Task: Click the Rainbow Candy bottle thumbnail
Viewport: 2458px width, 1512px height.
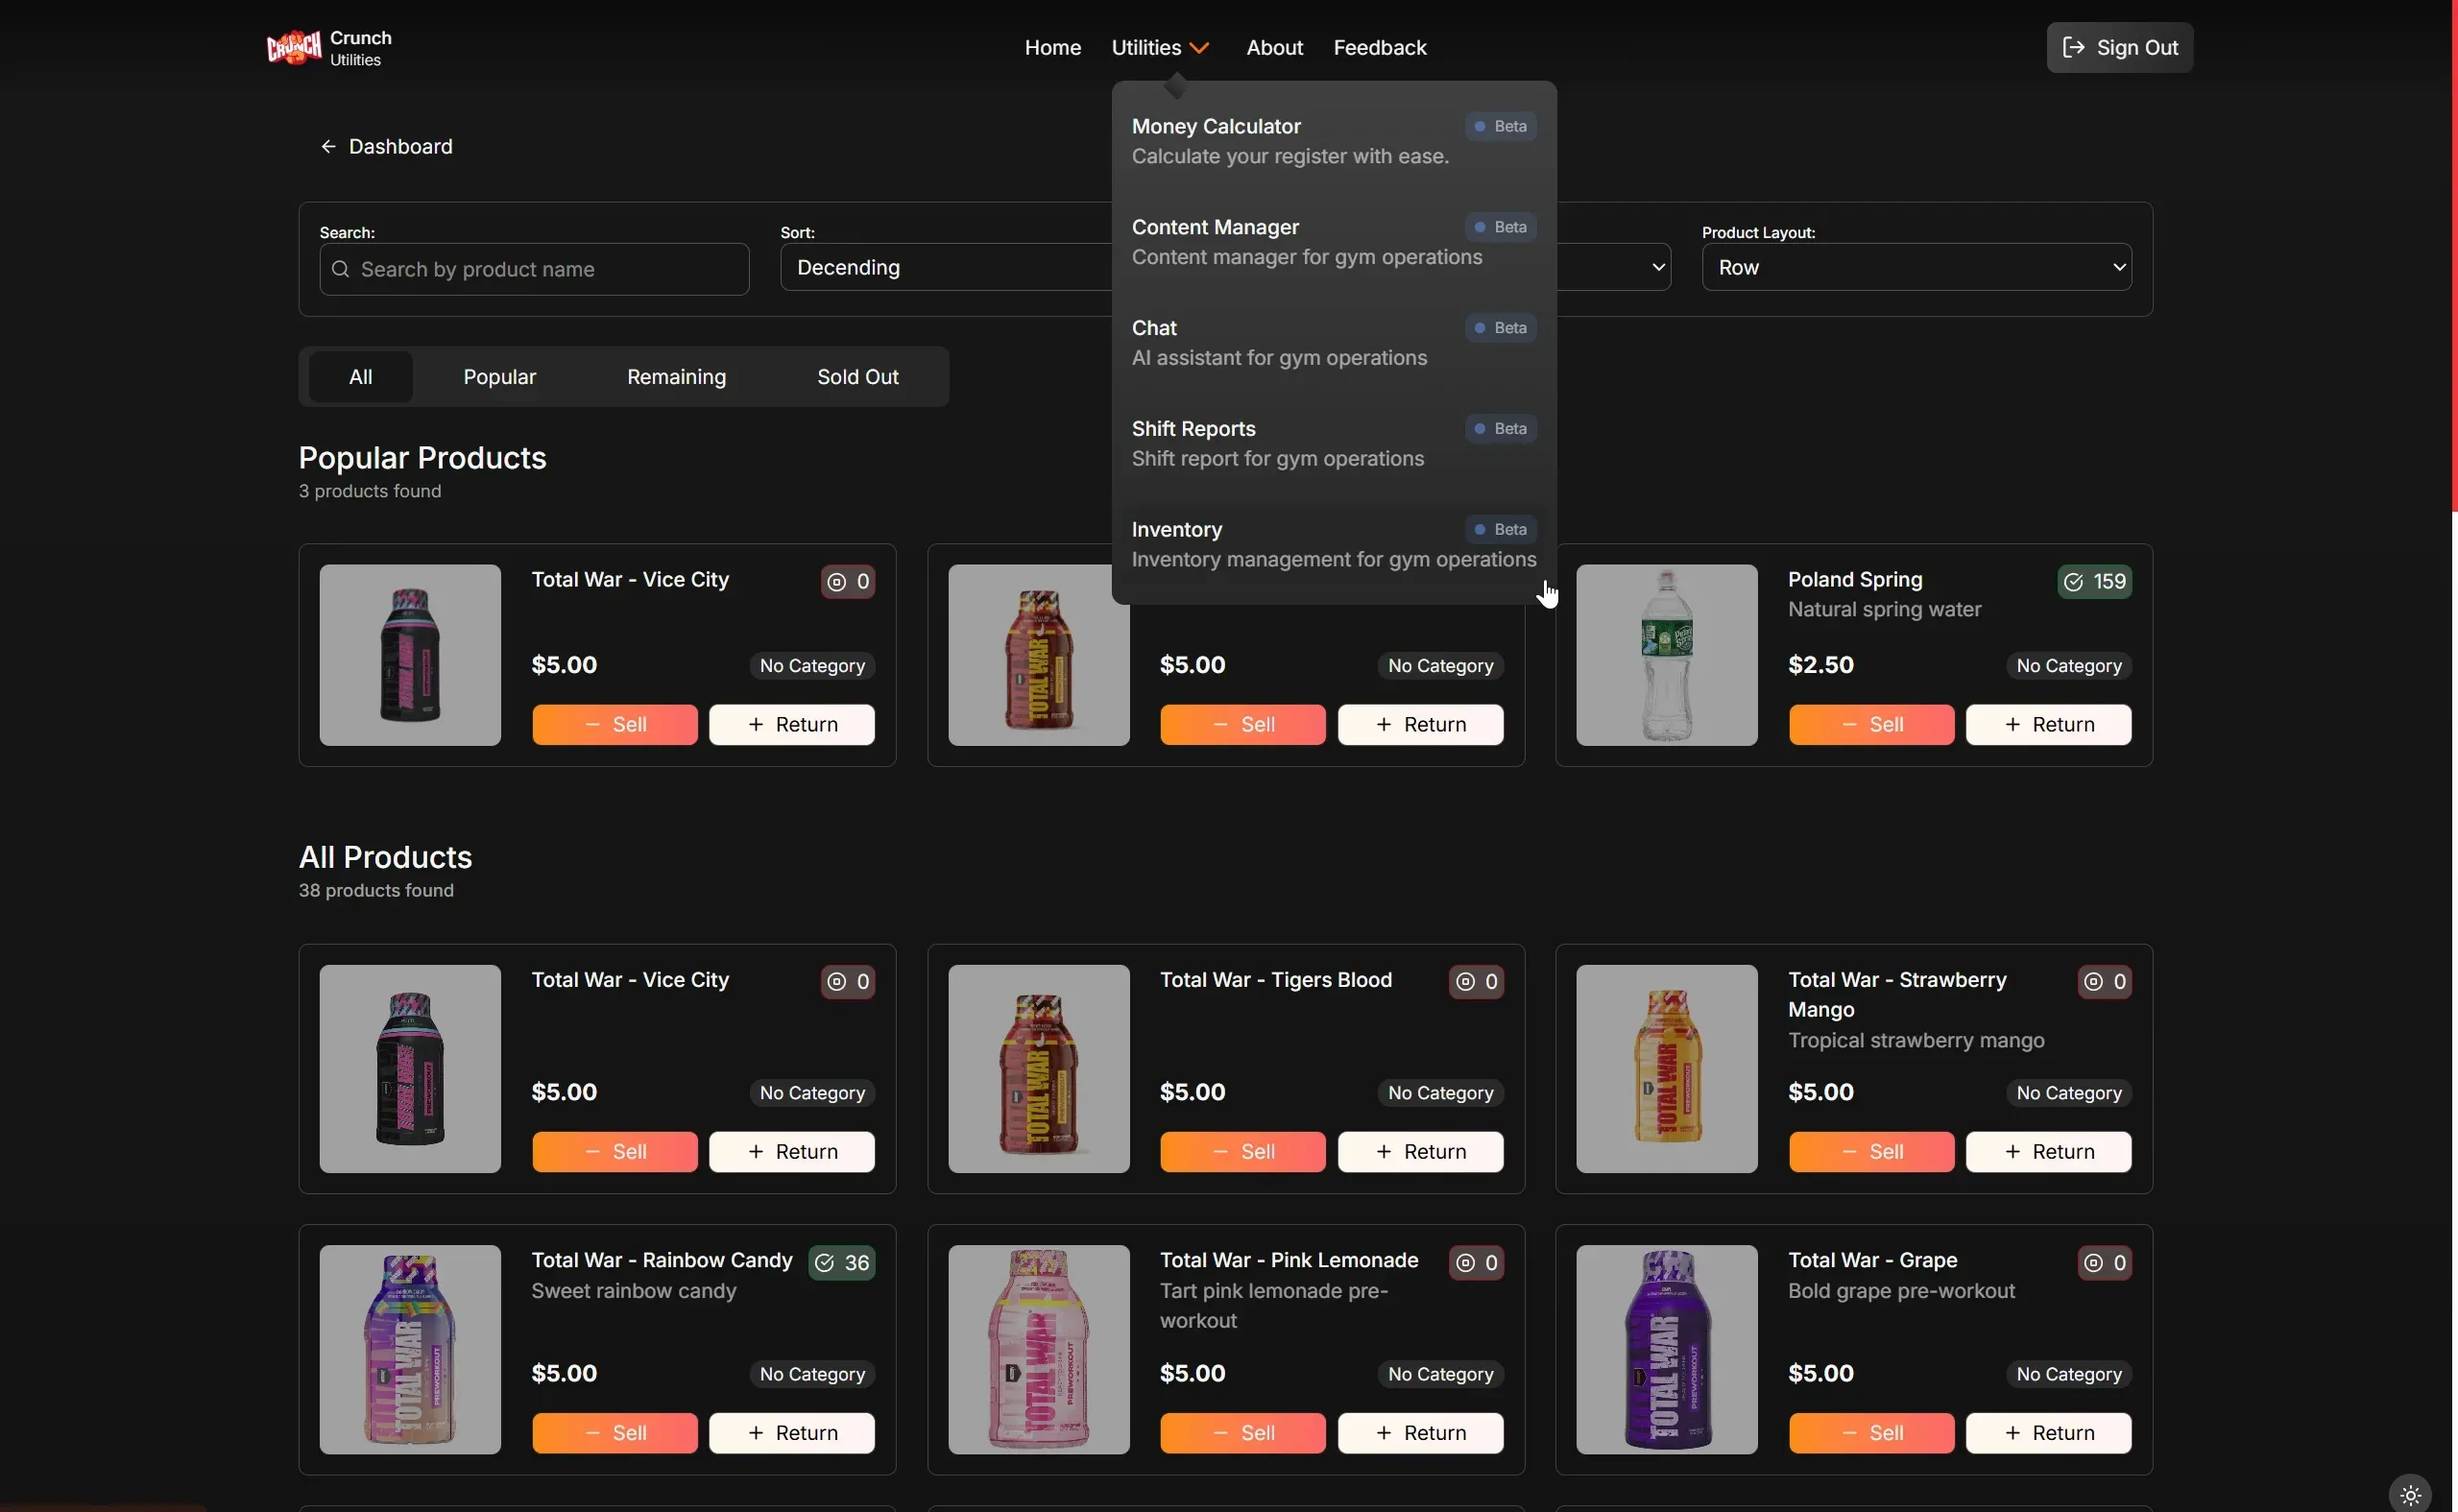Action: [410, 1349]
